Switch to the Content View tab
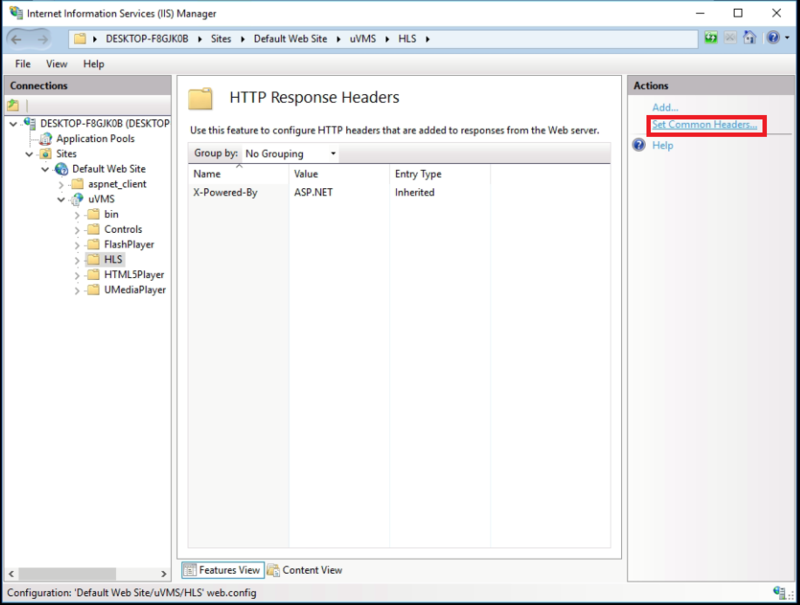Screen dimensions: 800x605 coord(305,570)
